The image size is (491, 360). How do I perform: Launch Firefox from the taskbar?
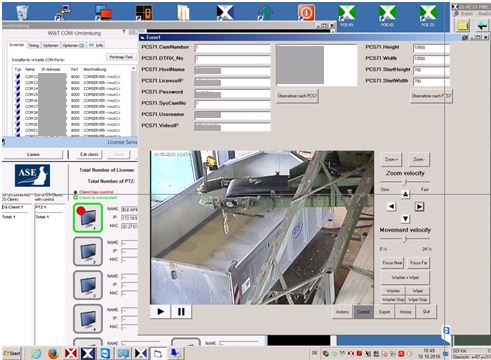tap(53, 353)
